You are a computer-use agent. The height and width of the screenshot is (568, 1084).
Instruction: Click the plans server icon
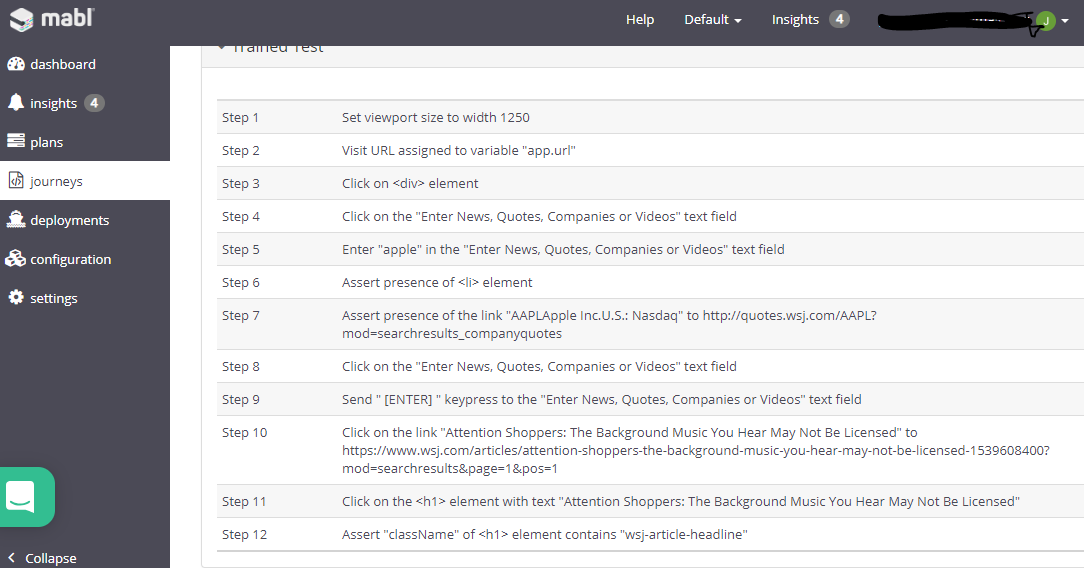pyautogui.click(x=16, y=141)
